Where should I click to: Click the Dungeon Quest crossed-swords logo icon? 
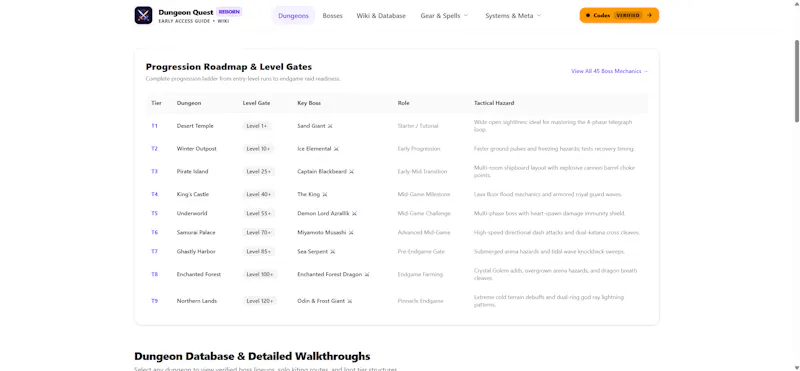pos(143,15)
